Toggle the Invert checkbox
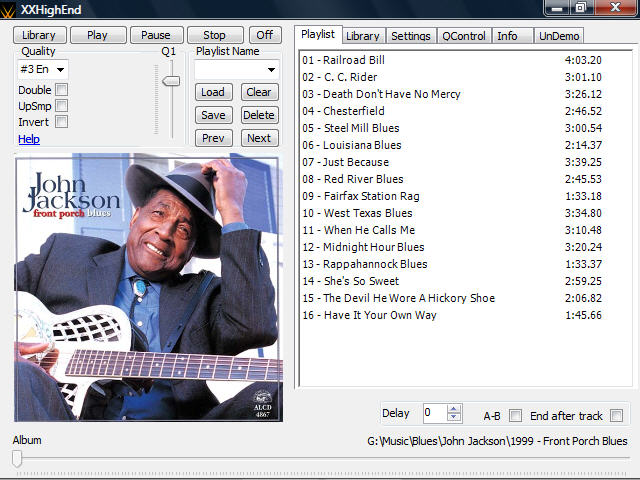The width and height of the screenshot is (640, 480). coord(62,122)
